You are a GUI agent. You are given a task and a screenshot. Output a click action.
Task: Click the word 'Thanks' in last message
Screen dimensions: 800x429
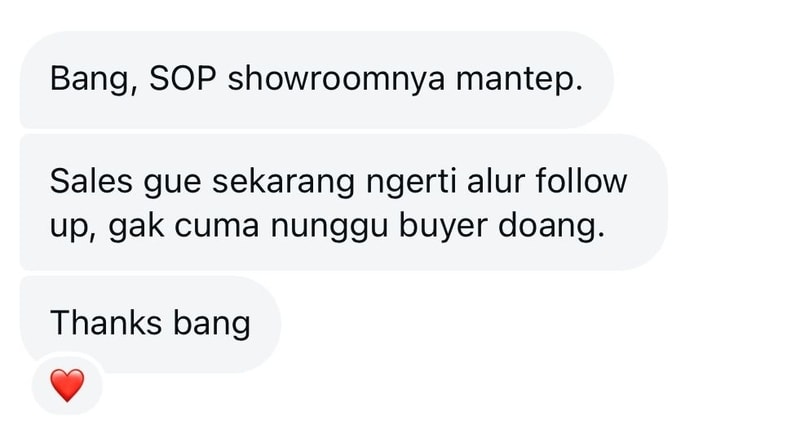(106, 323)
